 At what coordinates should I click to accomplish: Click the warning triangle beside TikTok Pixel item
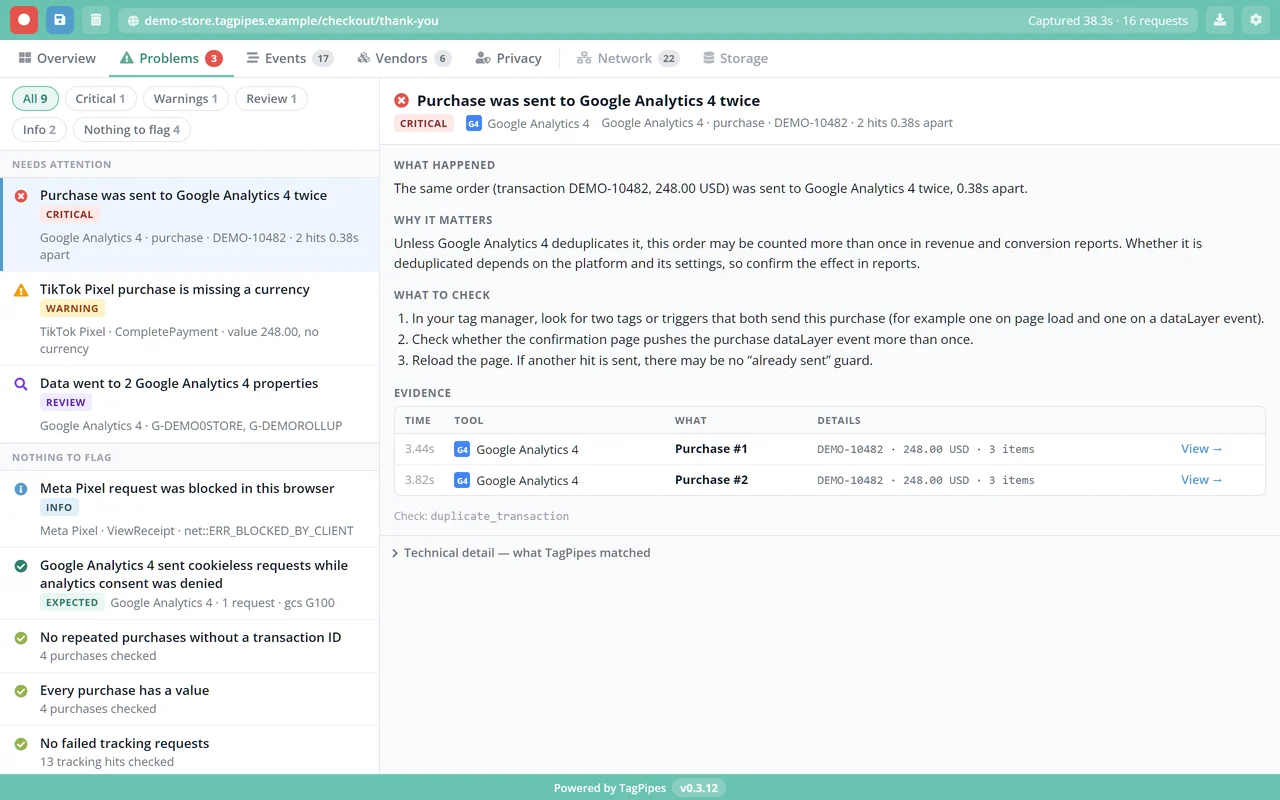pyautogui.click(x=21, y=290)
